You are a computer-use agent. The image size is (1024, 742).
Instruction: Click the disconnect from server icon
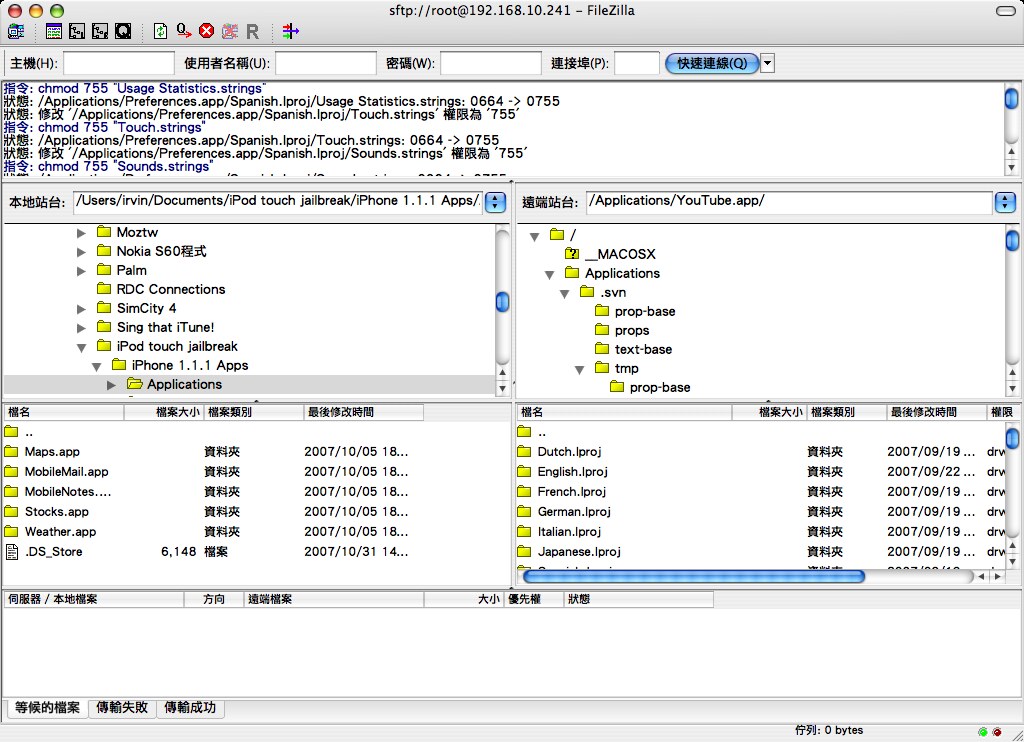click(229, 31)
